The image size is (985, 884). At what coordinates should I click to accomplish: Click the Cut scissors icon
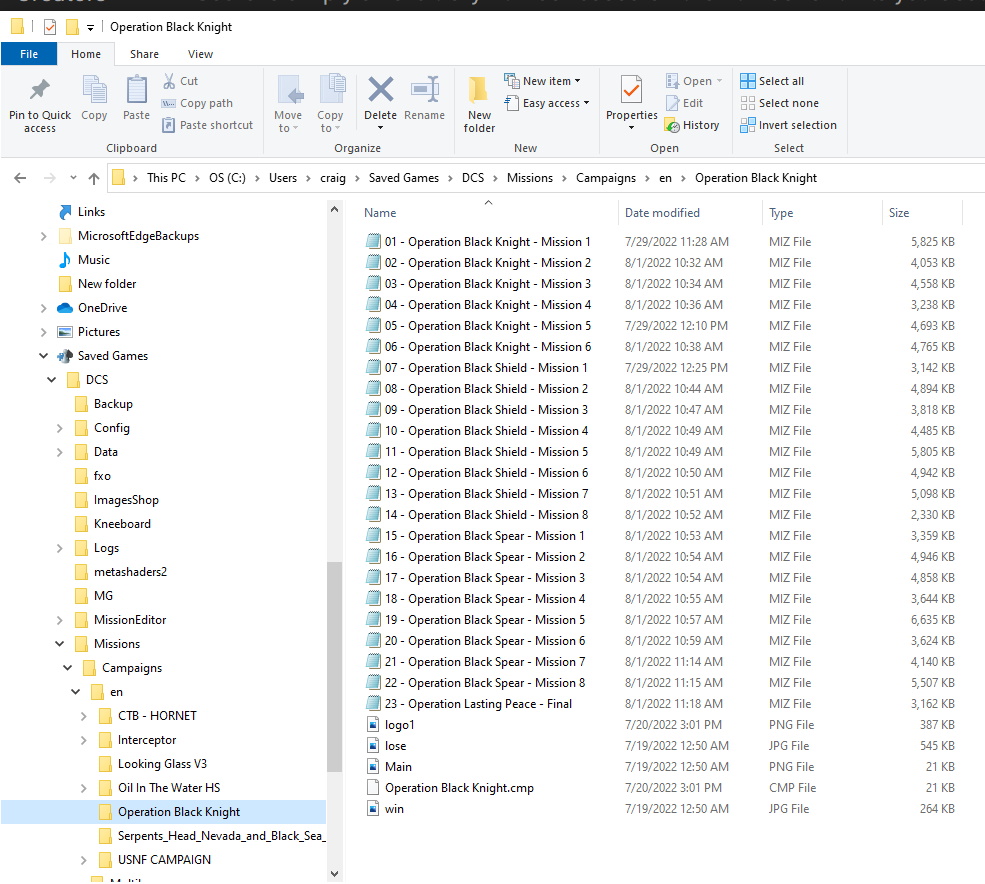pyautogui.click(x=169, y=81)
